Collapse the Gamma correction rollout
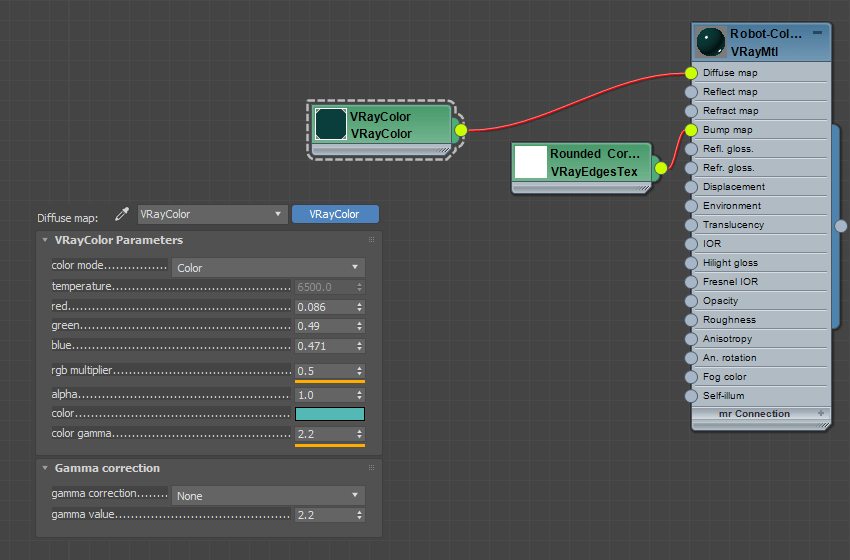 [x=45, y=468]
